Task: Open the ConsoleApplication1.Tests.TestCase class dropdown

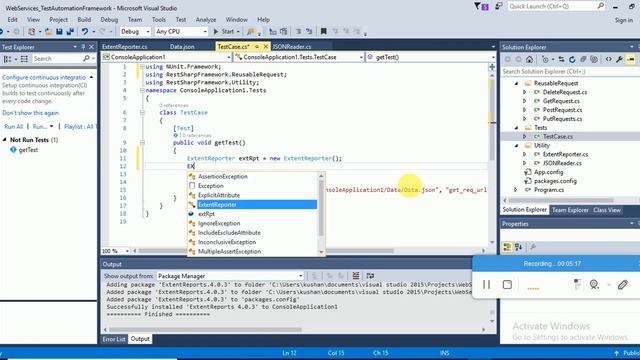Action: click(361, 57)
